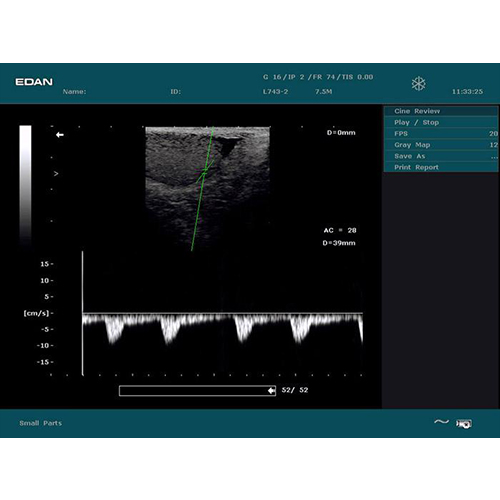Viewport: 500px width, 500px height.
Task: Click the AC power tilde icon
Action: [x=441, y=422]
